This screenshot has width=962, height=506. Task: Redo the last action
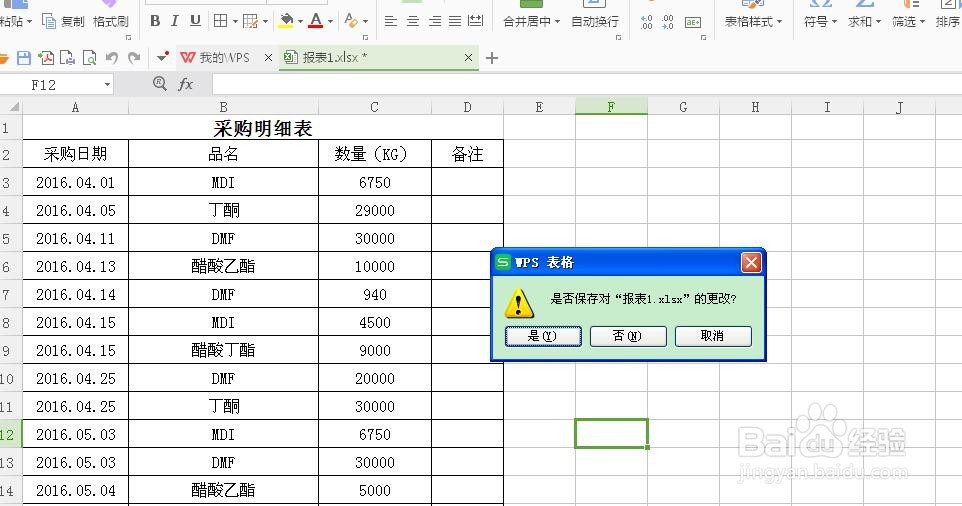click(x=134, y=58)
